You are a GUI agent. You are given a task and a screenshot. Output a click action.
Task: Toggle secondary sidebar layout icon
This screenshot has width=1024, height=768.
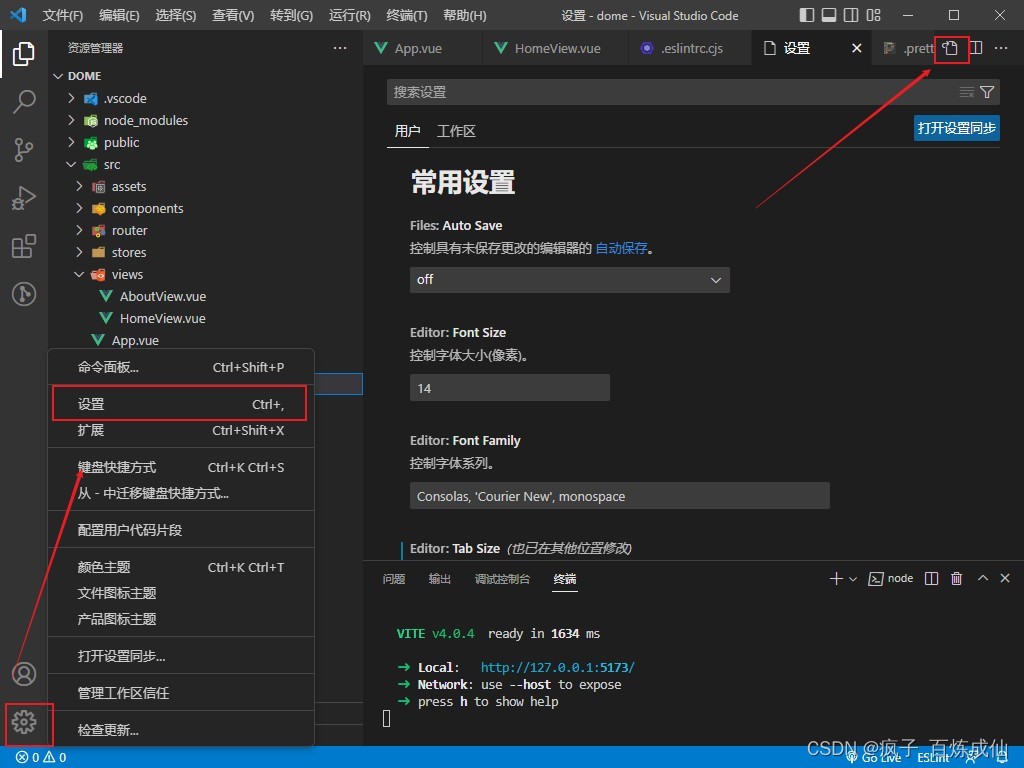pyautogui.click(x=851, y=15)
